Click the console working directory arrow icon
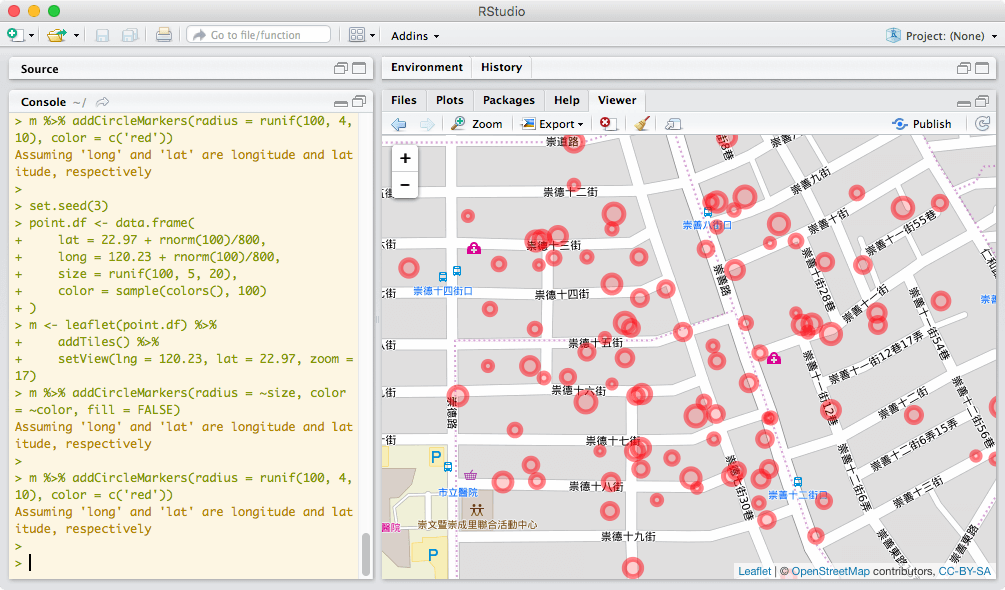 [x=102, y=102]
